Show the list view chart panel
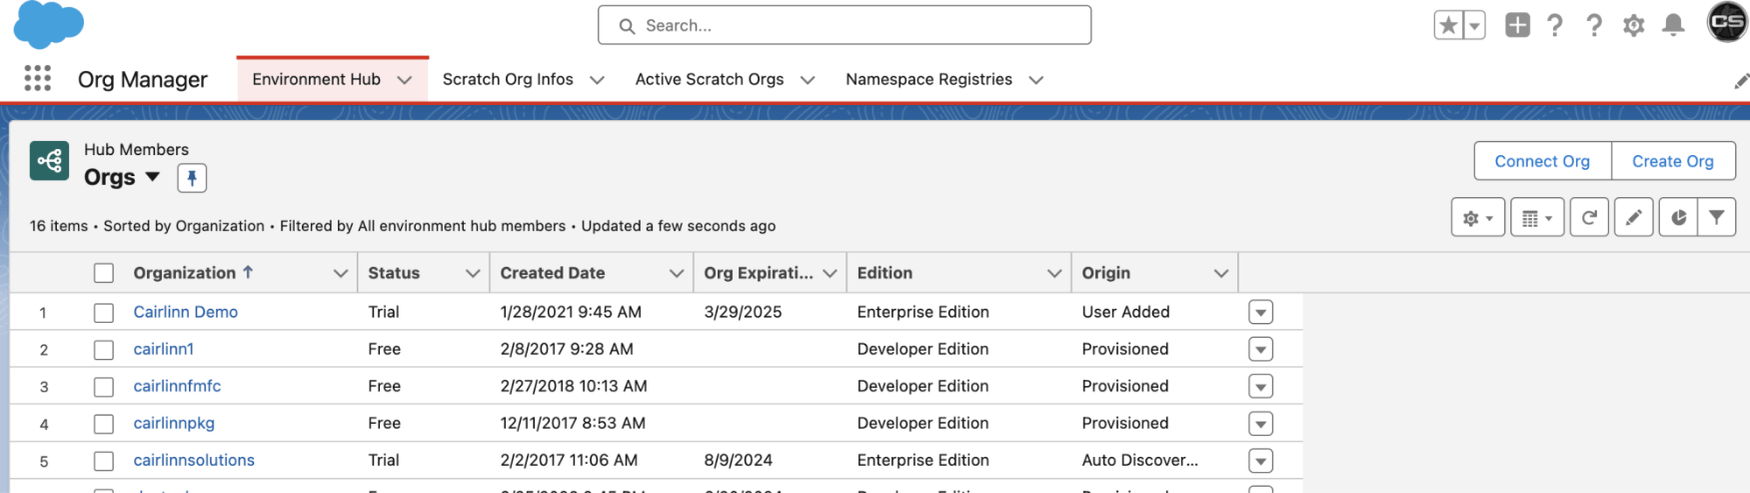1750x493 pixels. point(1678,217)
